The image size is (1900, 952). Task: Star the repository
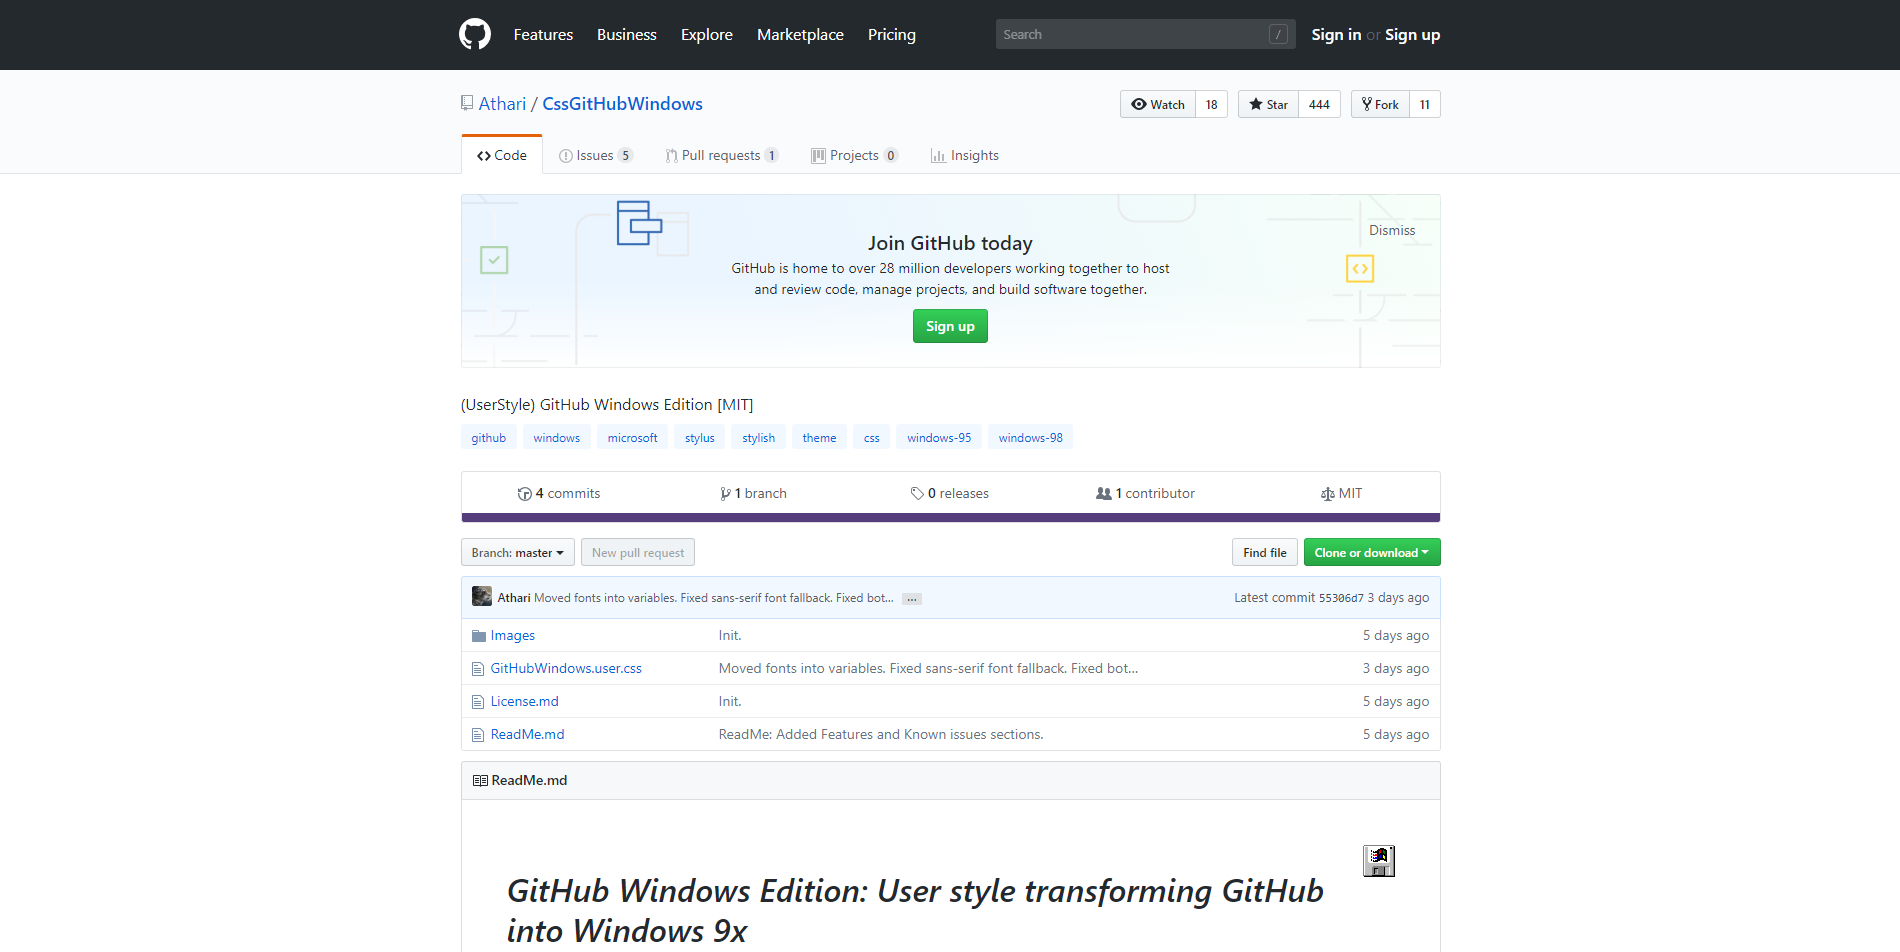pyautogui.click(x=1268, y=104)
